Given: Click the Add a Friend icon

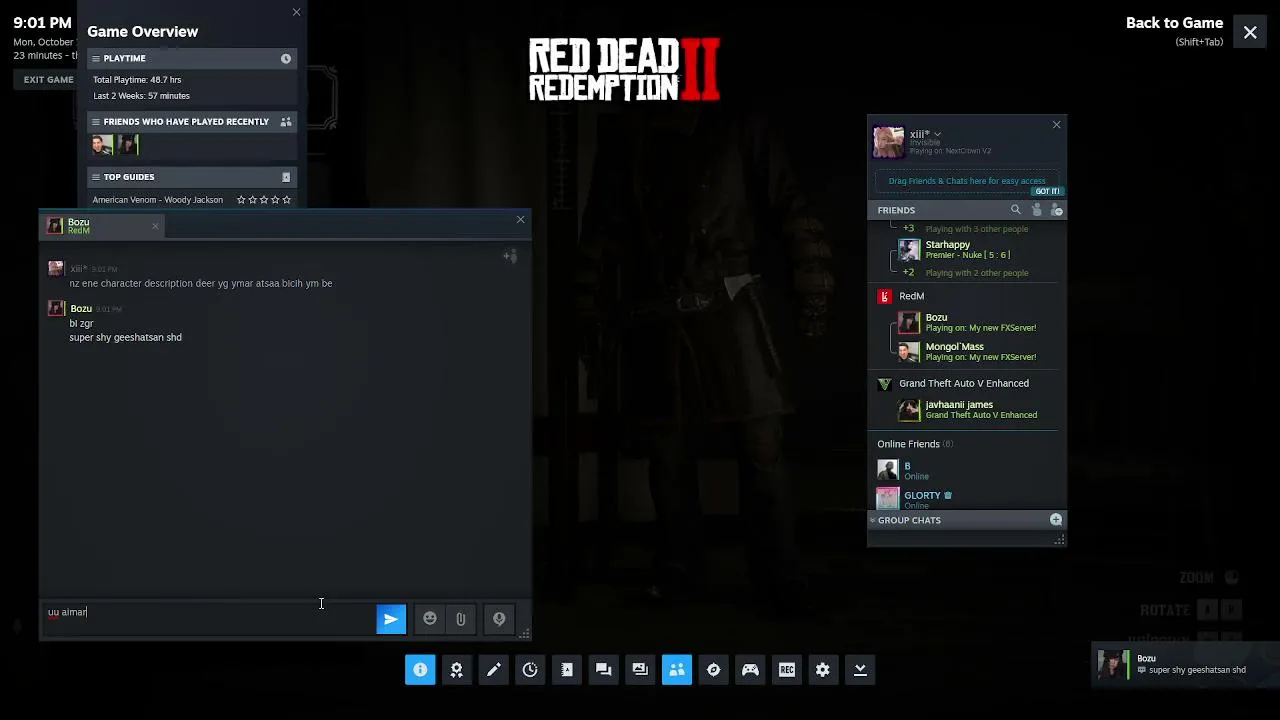Looking at the screenshot, I should [x=1036, y=210].
